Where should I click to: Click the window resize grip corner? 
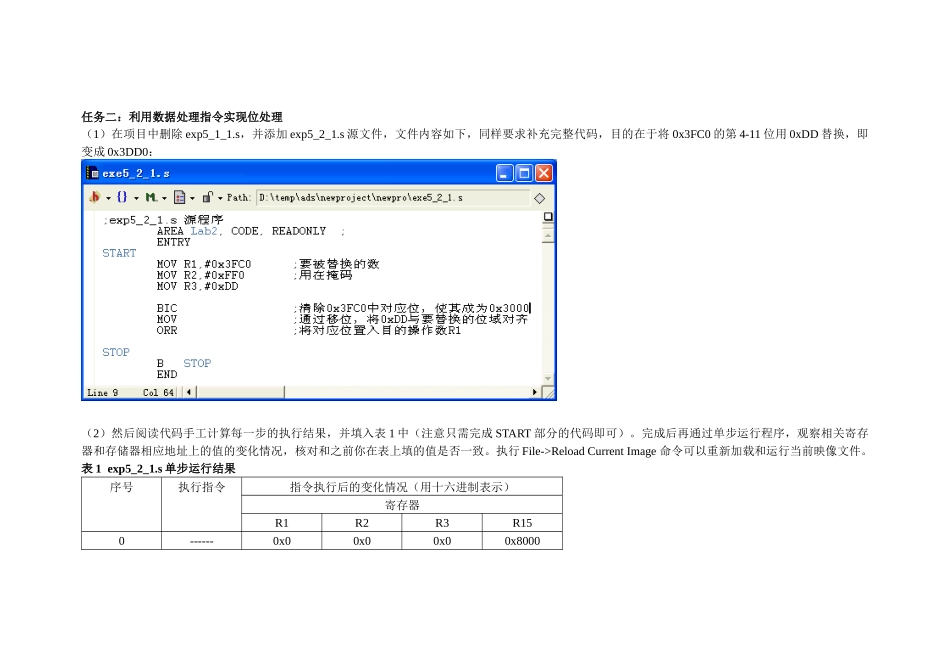click(x=549, y=393)
